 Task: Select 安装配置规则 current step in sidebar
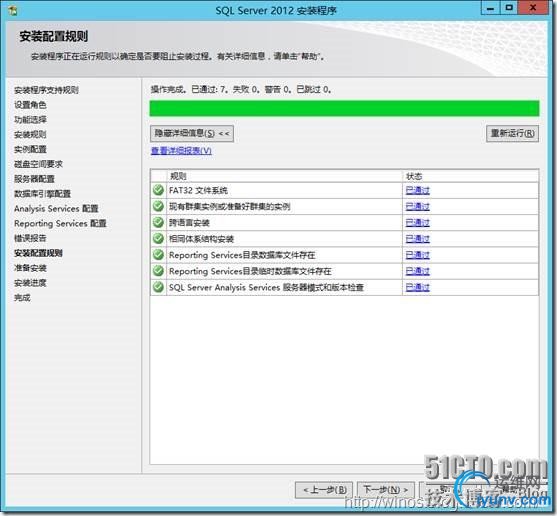coord(38,253)
